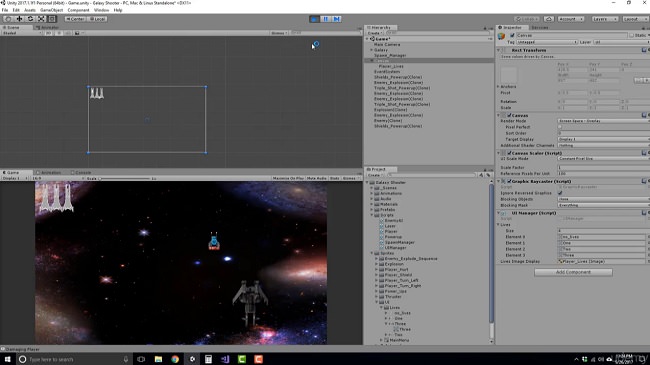The image size is (650, 365).
Task: Toggle the Pixel Perfect checkbox
Action: coord(560,127)
